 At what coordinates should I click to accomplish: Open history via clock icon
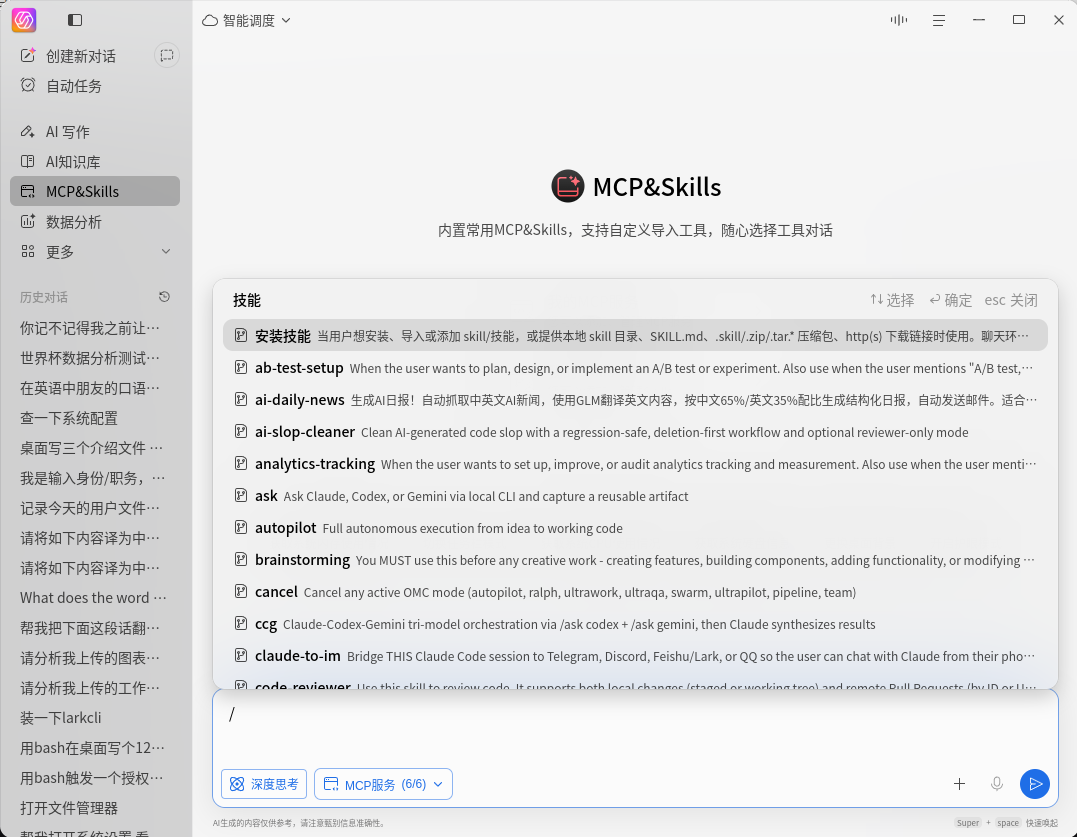(x=164, y=297)
